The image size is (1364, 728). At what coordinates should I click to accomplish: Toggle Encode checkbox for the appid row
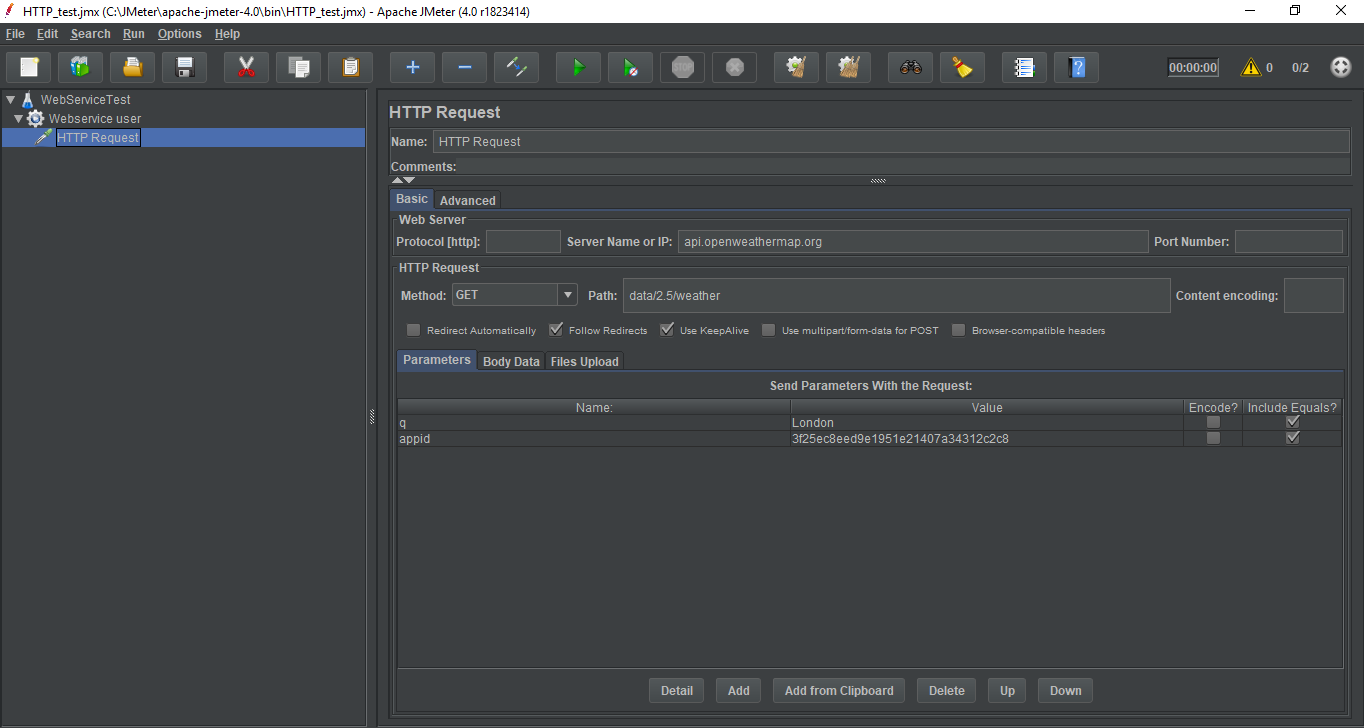pos(1213,438)
